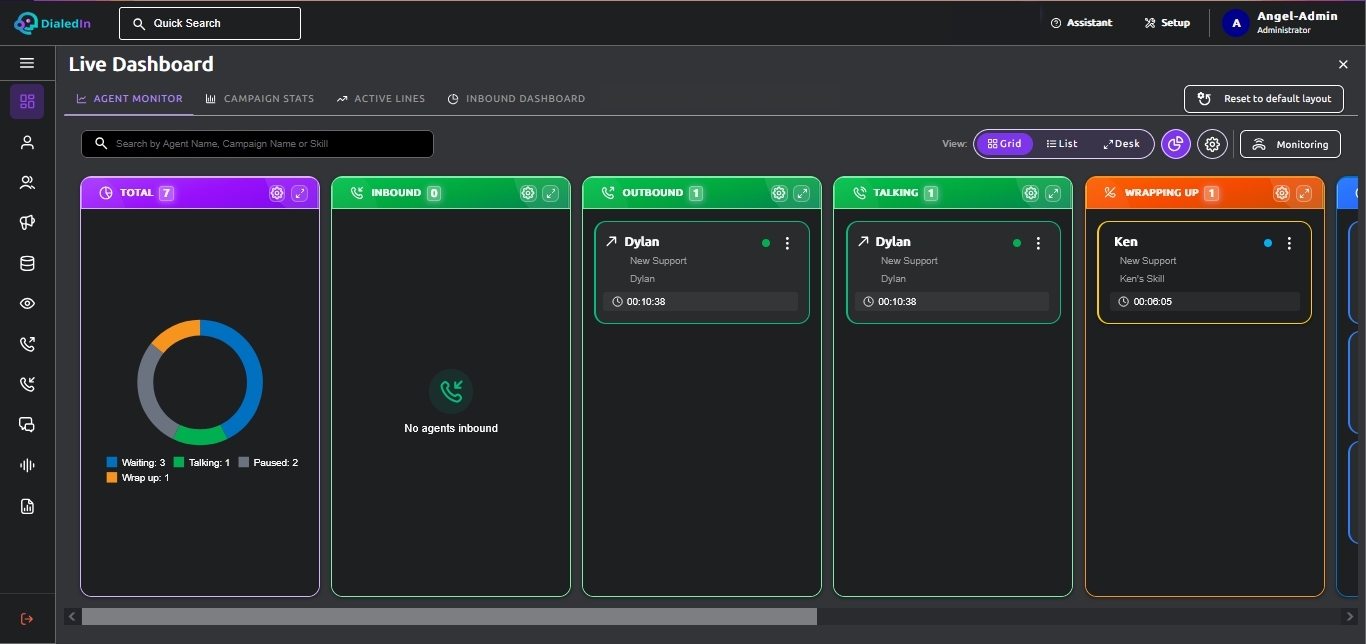Open settings gear on TALKING panel
Viewport: 1366px width, 644px height.
click(1030, 193)
